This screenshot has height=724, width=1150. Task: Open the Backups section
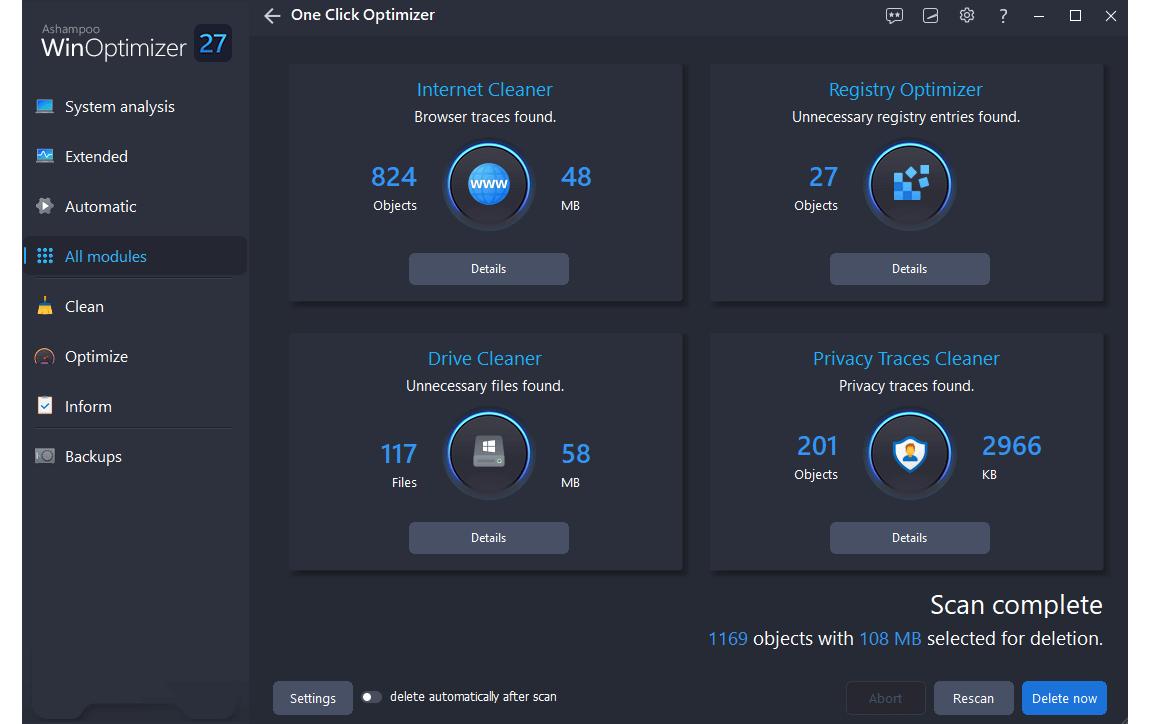click(x=93, y=457)
